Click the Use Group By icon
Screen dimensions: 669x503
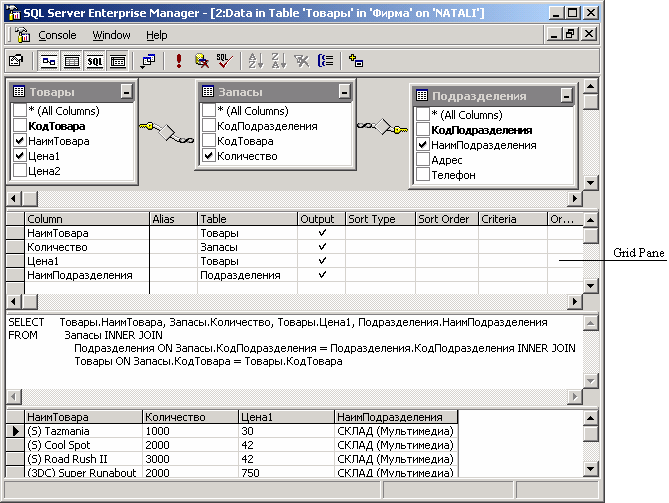point(326,61)
